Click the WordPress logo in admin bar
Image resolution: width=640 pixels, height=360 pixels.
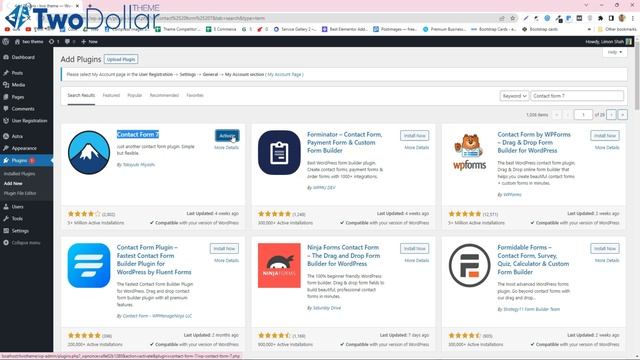coord(6,42)
